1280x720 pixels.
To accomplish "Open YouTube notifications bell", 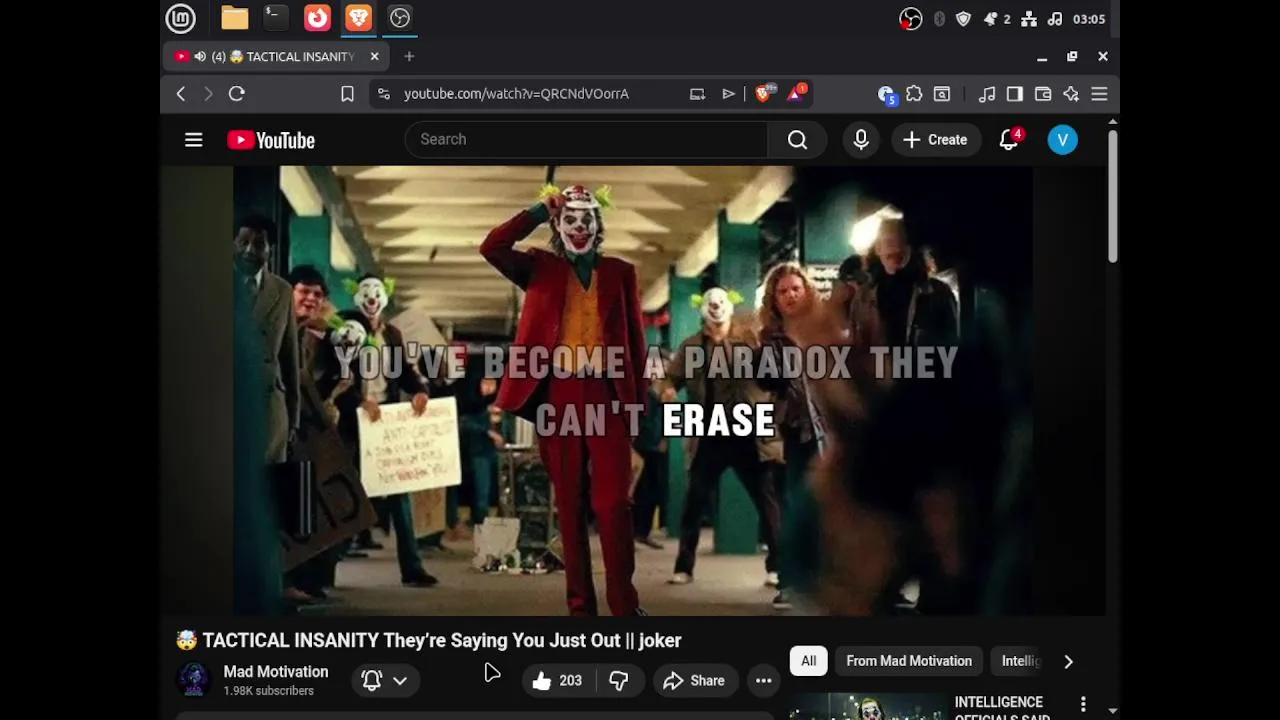I will (x=1009, y=140).
